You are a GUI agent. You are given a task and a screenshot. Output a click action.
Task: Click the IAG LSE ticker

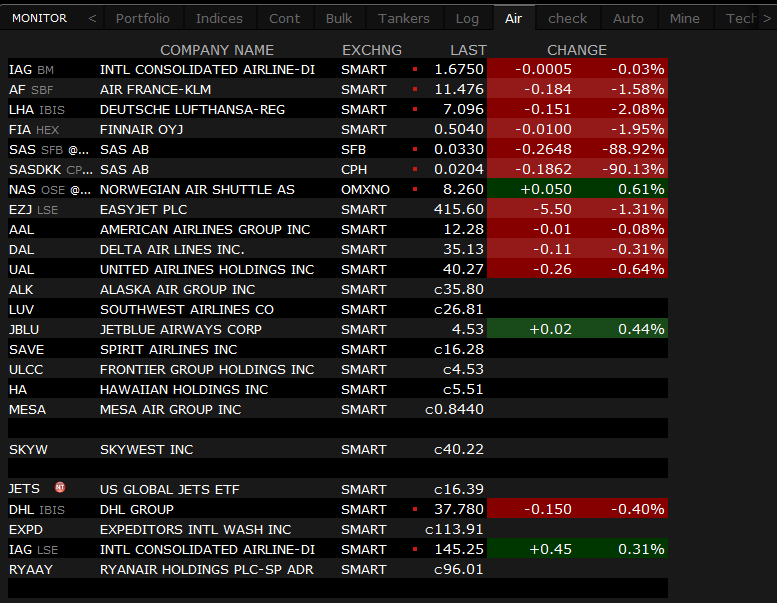[33, 549]
